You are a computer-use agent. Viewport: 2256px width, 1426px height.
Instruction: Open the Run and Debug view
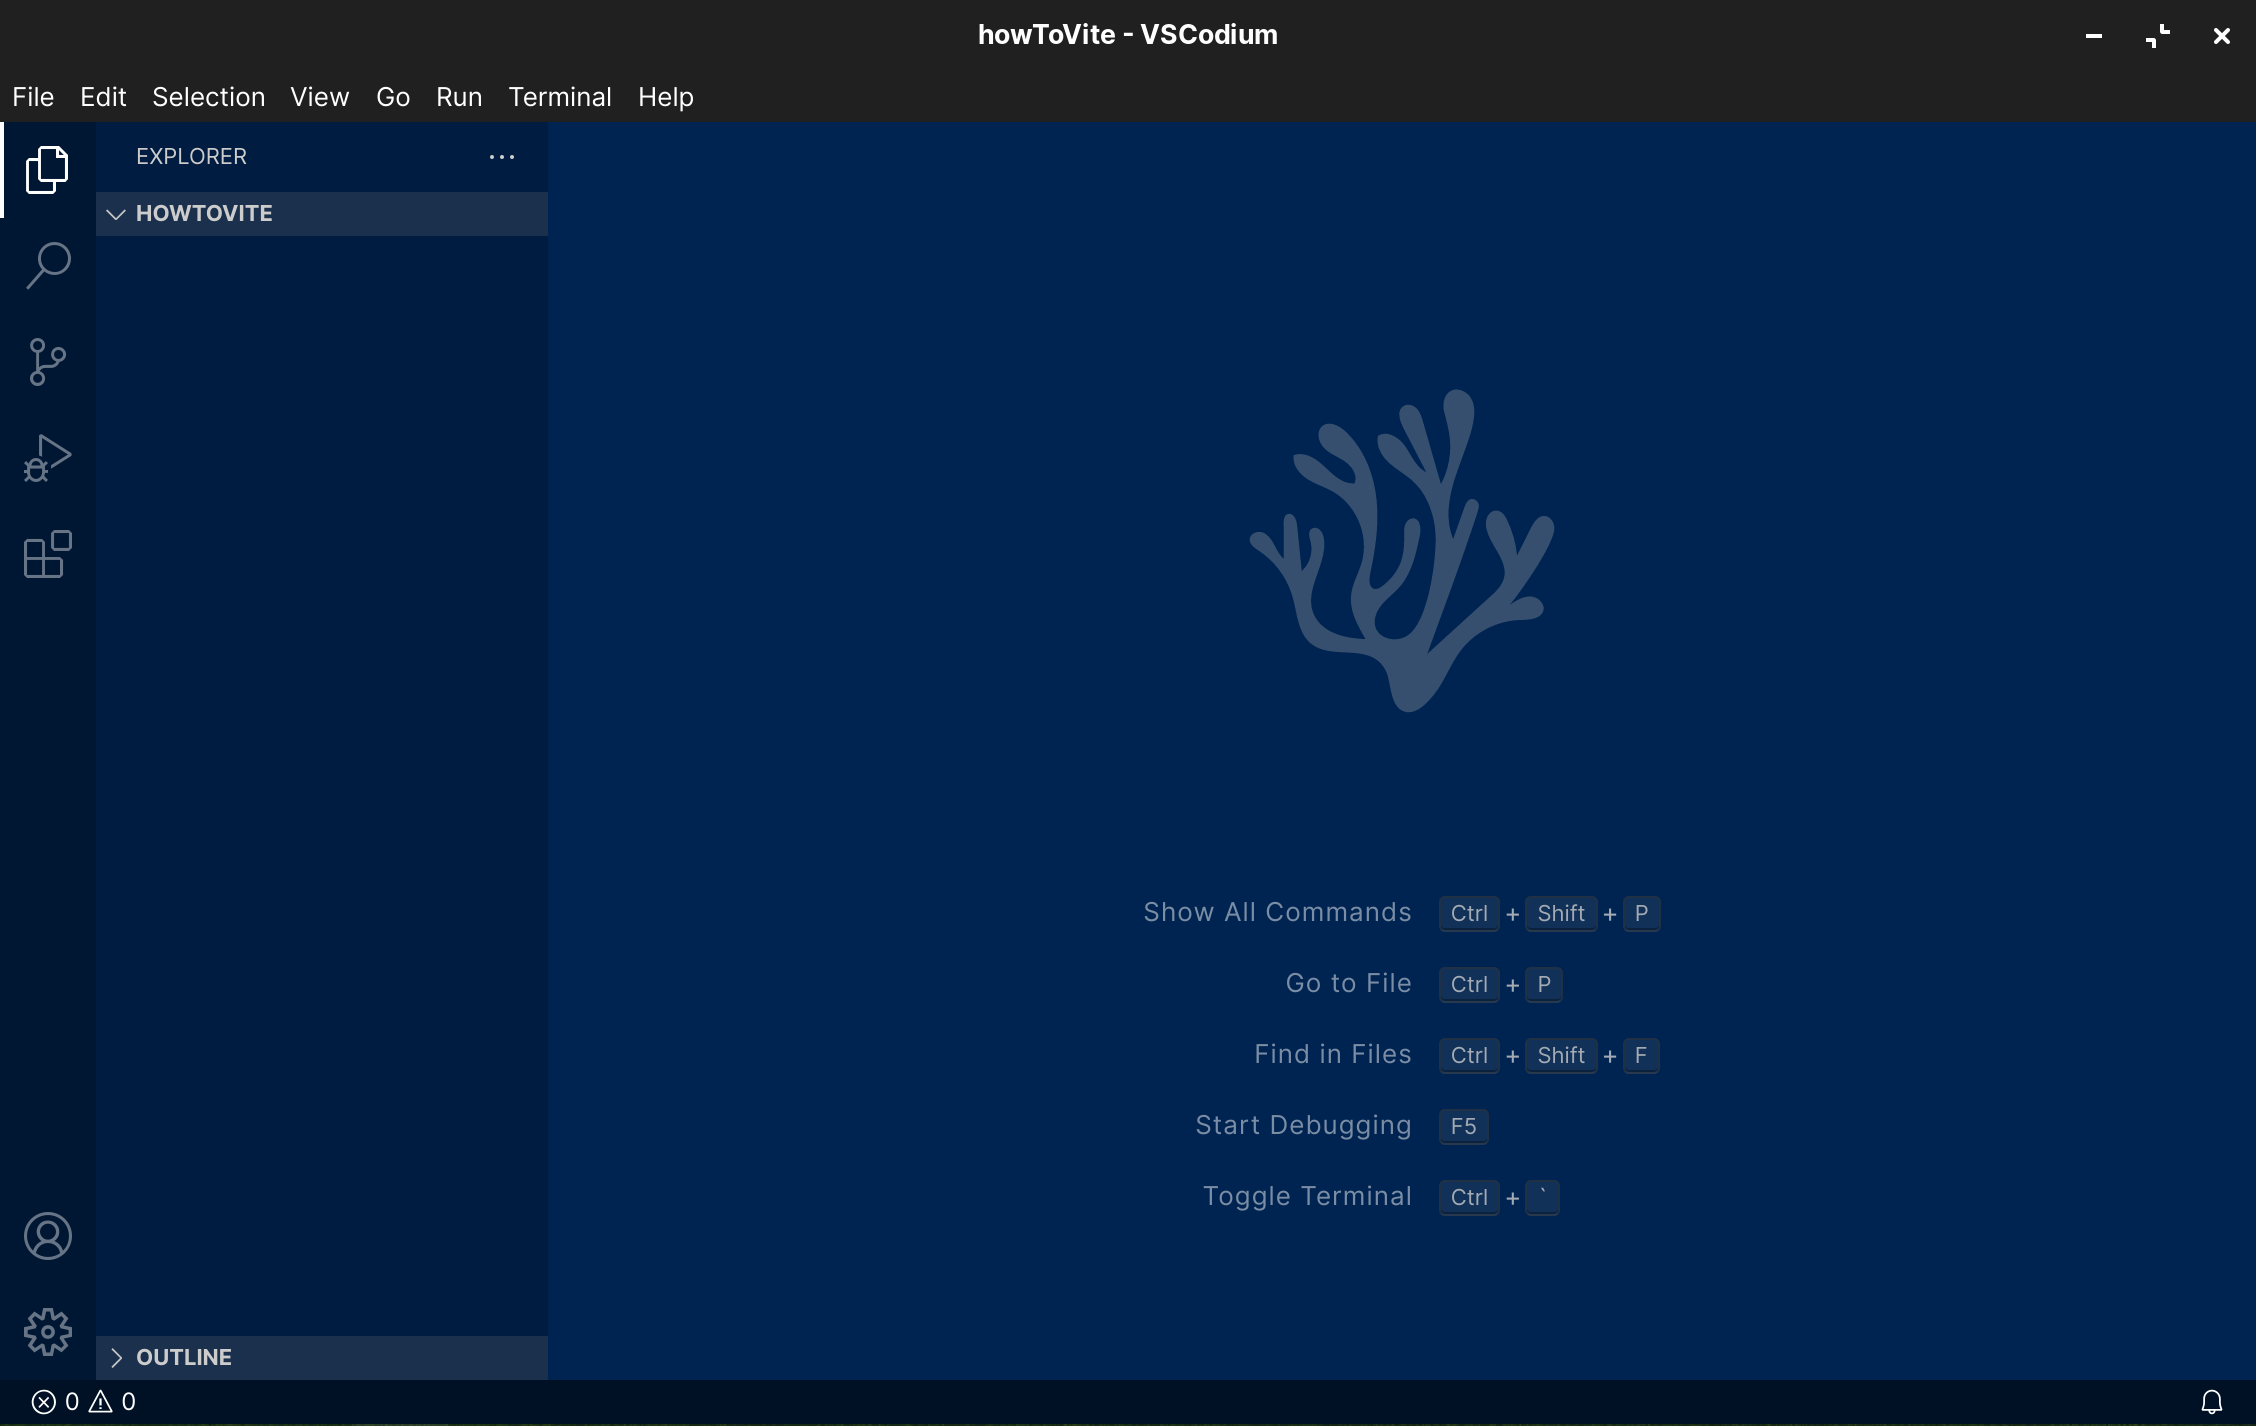(47, 458)
